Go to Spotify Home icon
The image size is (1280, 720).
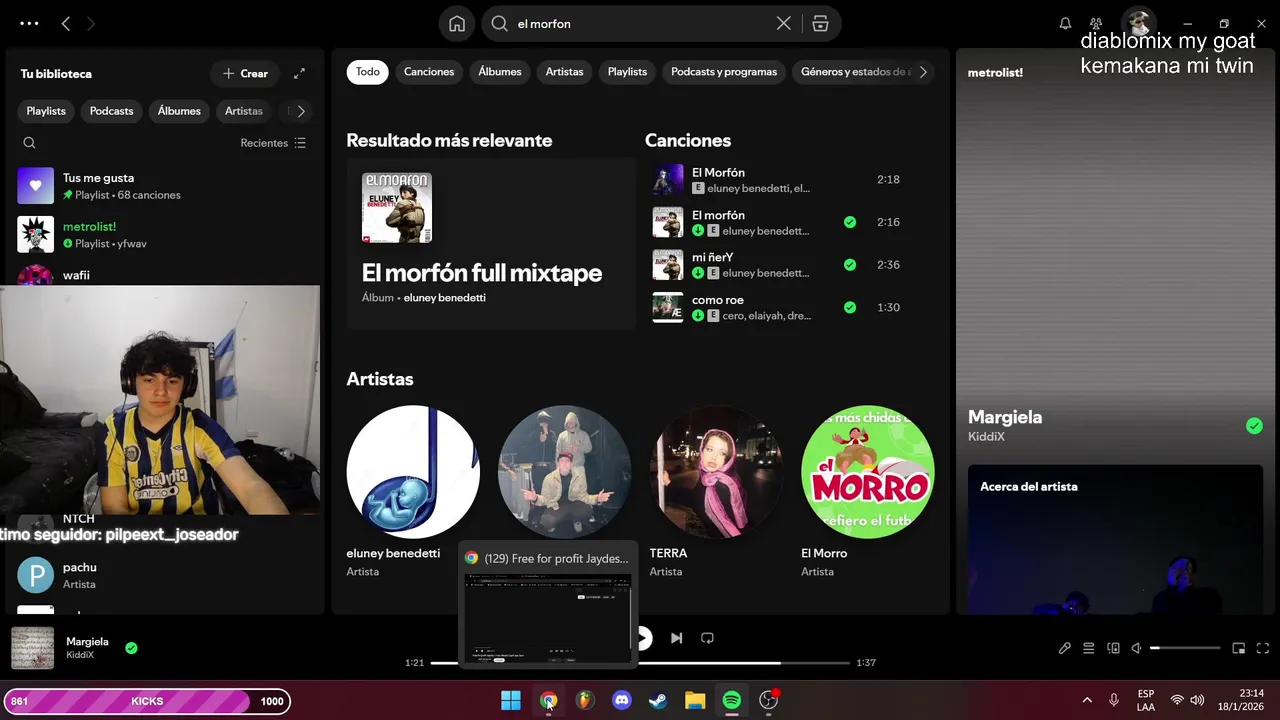457,24
